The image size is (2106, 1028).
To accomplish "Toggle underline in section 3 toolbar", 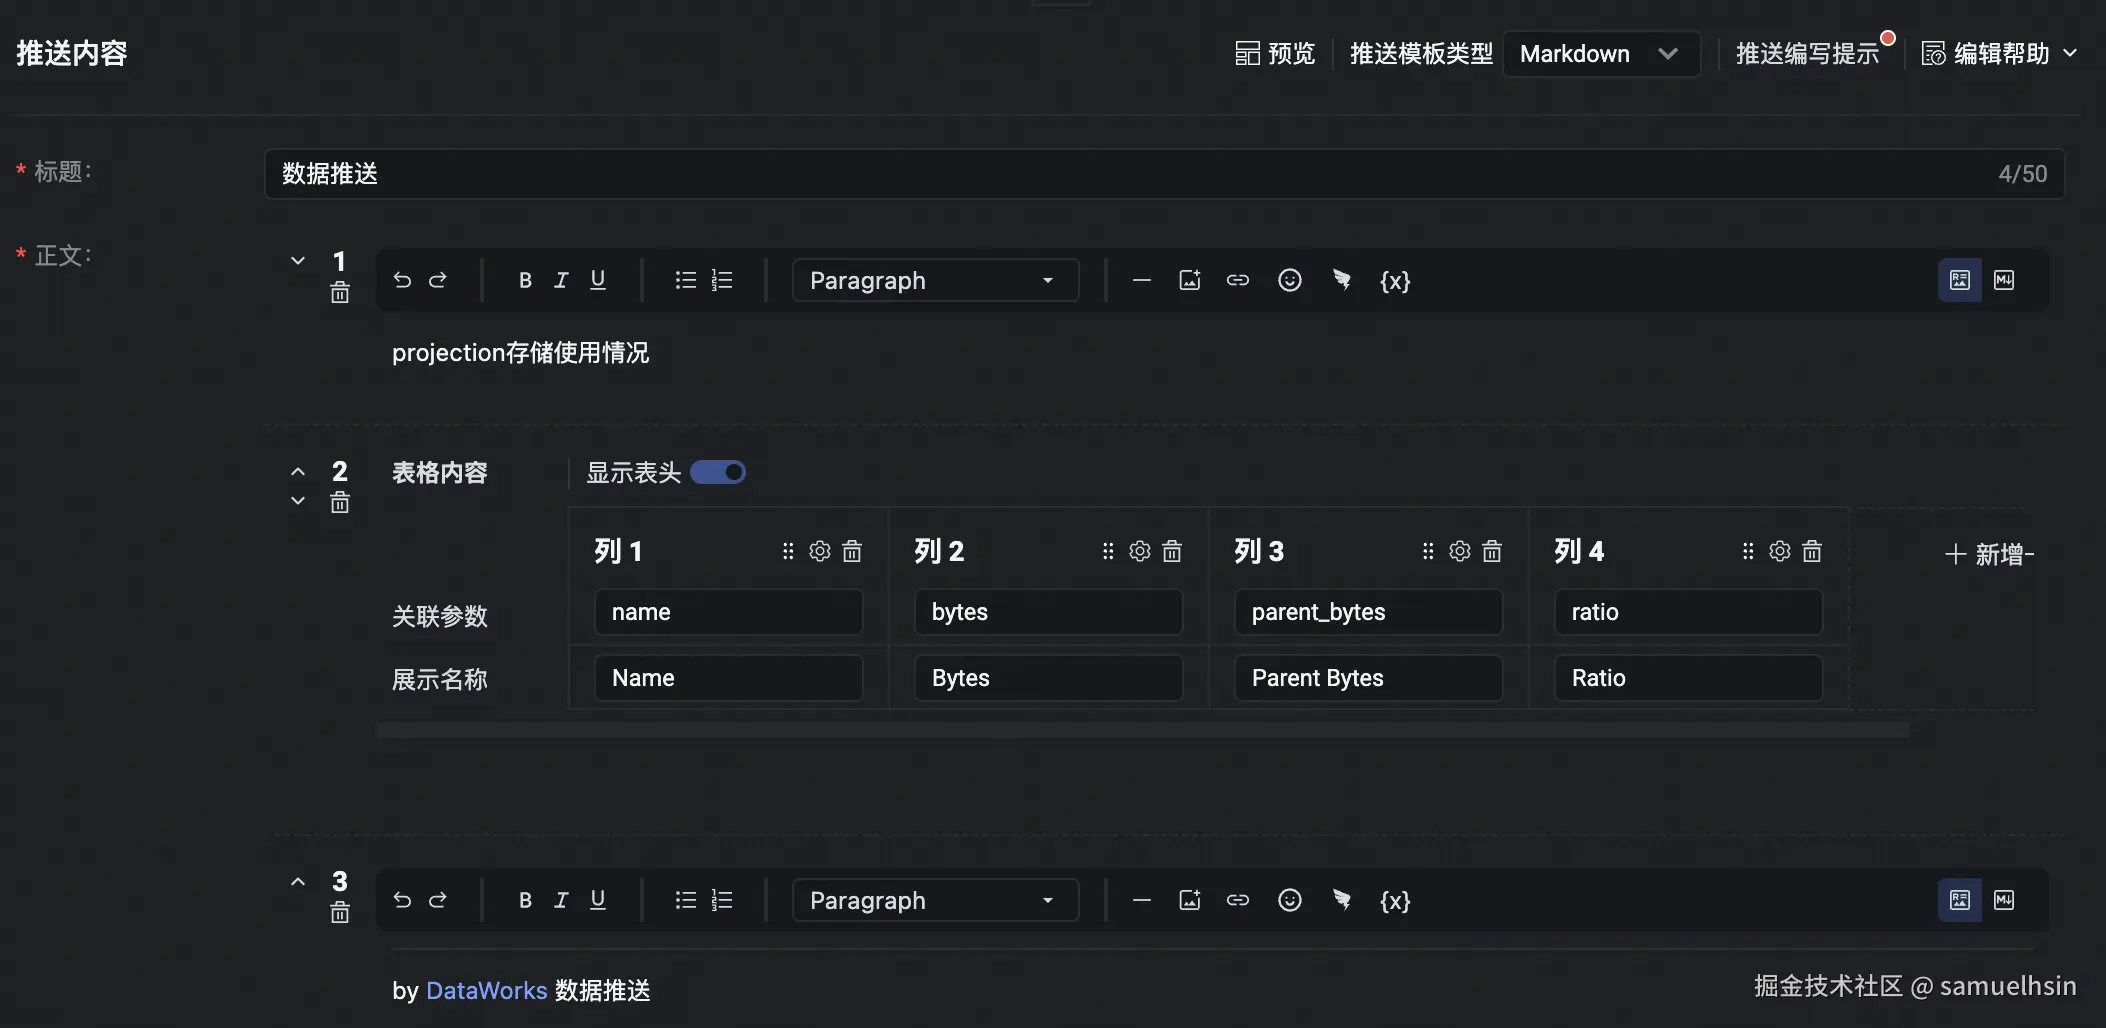I will point(598,900).
